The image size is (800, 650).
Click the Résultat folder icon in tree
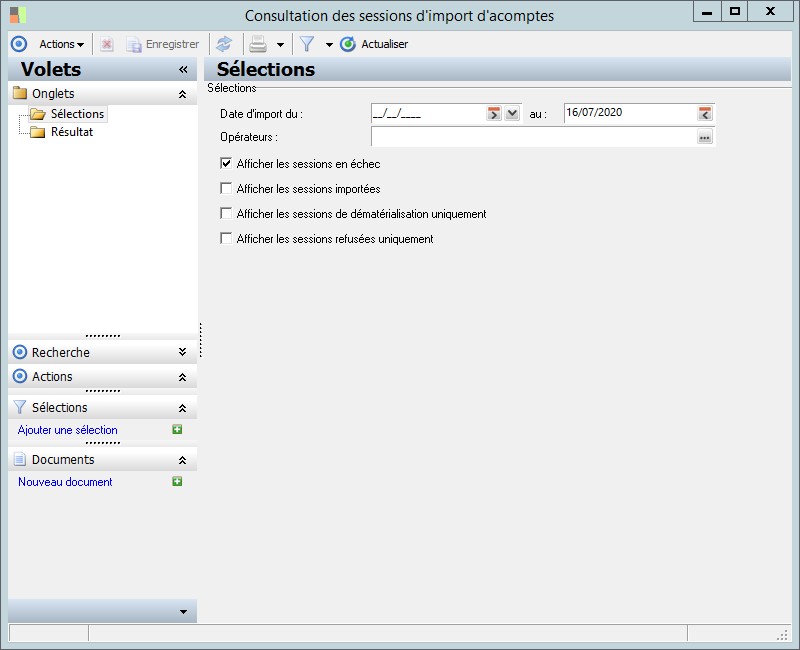(37, 133)
